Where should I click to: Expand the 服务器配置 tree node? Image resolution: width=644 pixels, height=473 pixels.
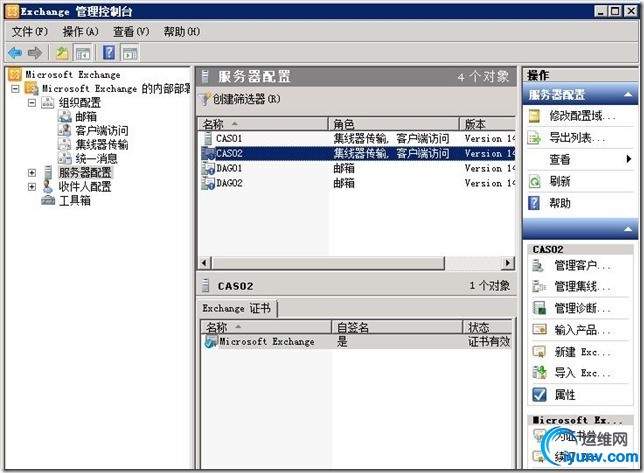pyautogui.click(x=32, y=173)
